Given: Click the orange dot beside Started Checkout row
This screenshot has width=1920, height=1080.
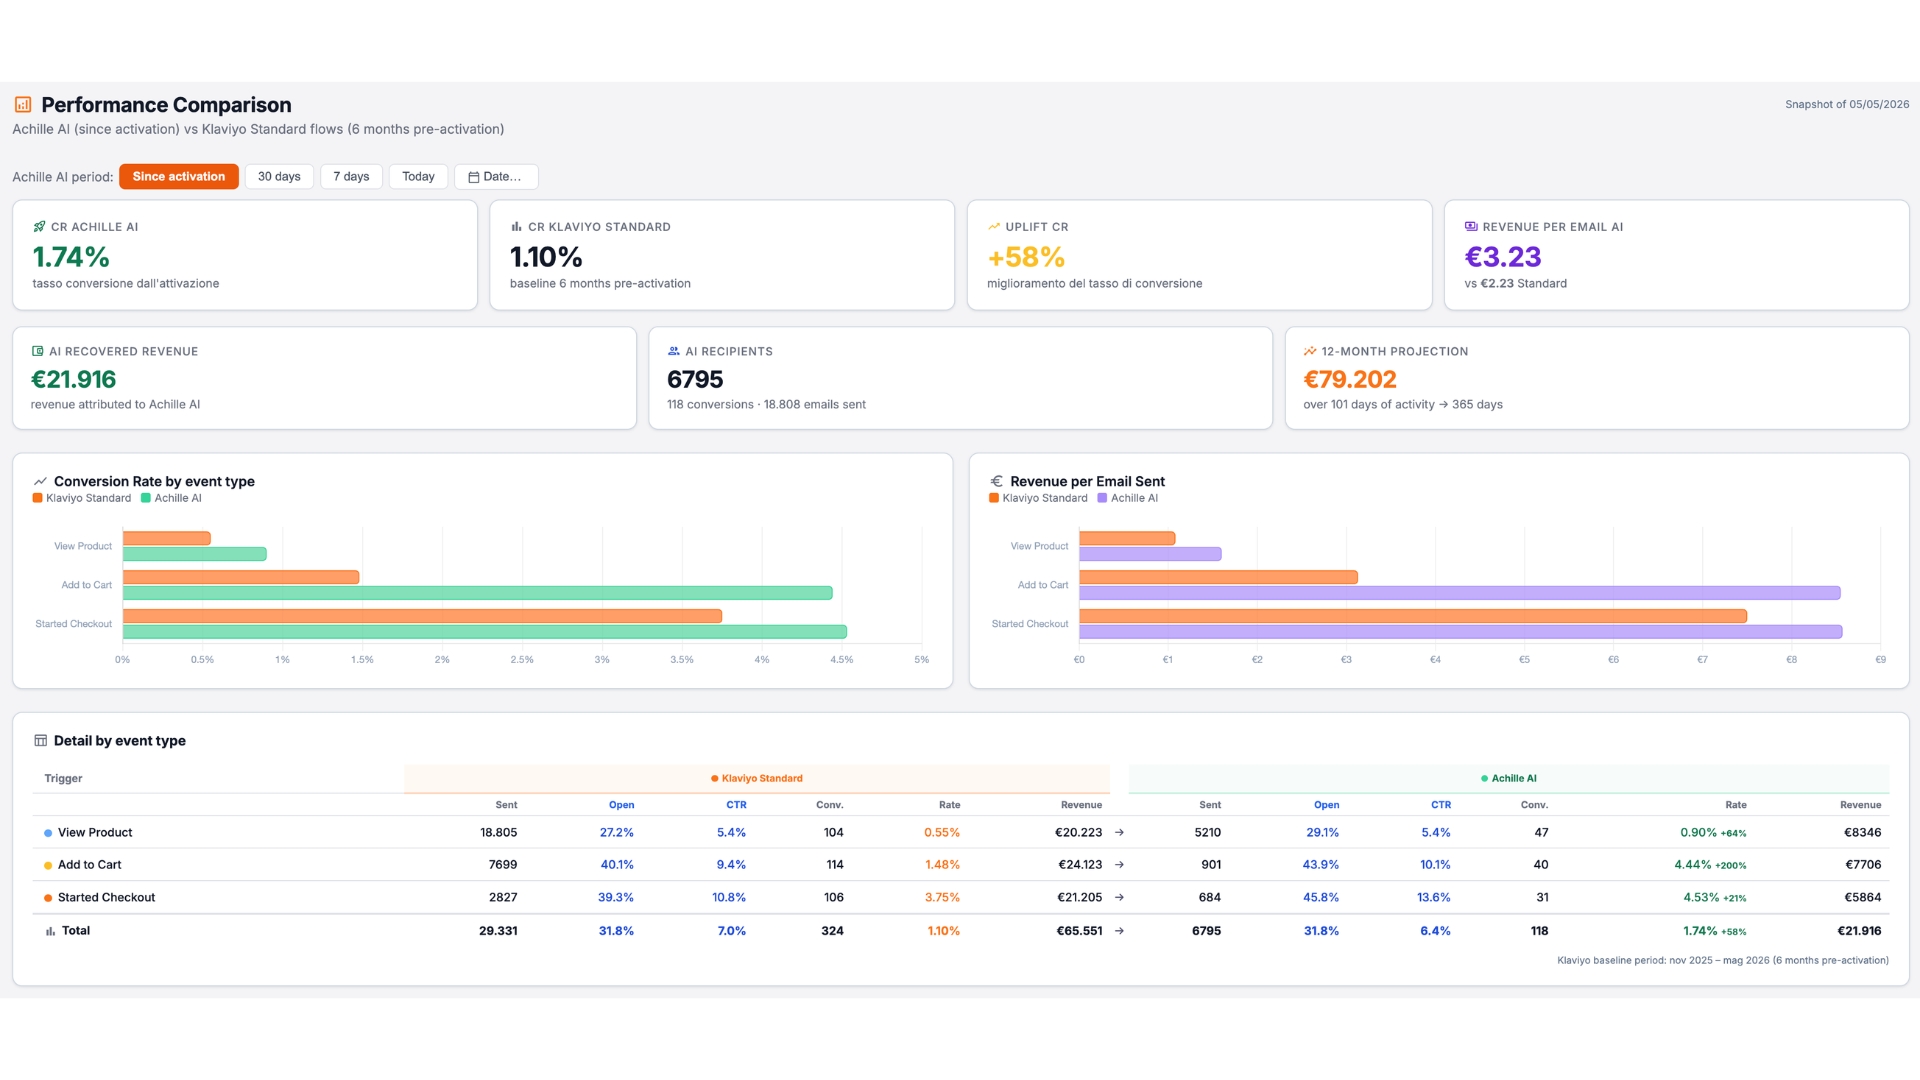Looking at the screenshot, I should coord(48,898).
